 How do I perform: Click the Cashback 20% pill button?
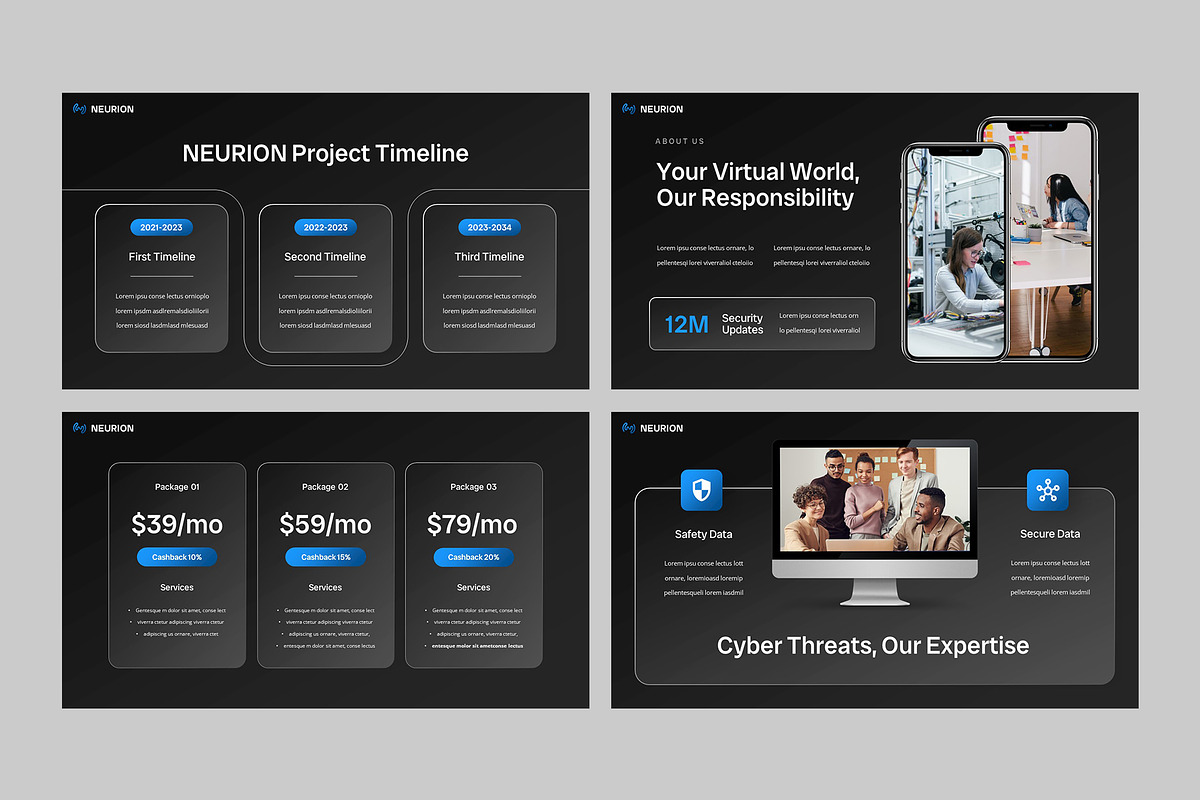point(473,557)
